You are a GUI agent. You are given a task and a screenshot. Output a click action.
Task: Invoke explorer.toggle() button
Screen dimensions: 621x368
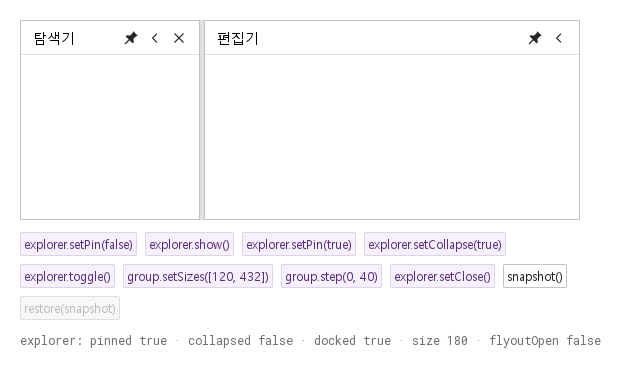pos(67,276)
